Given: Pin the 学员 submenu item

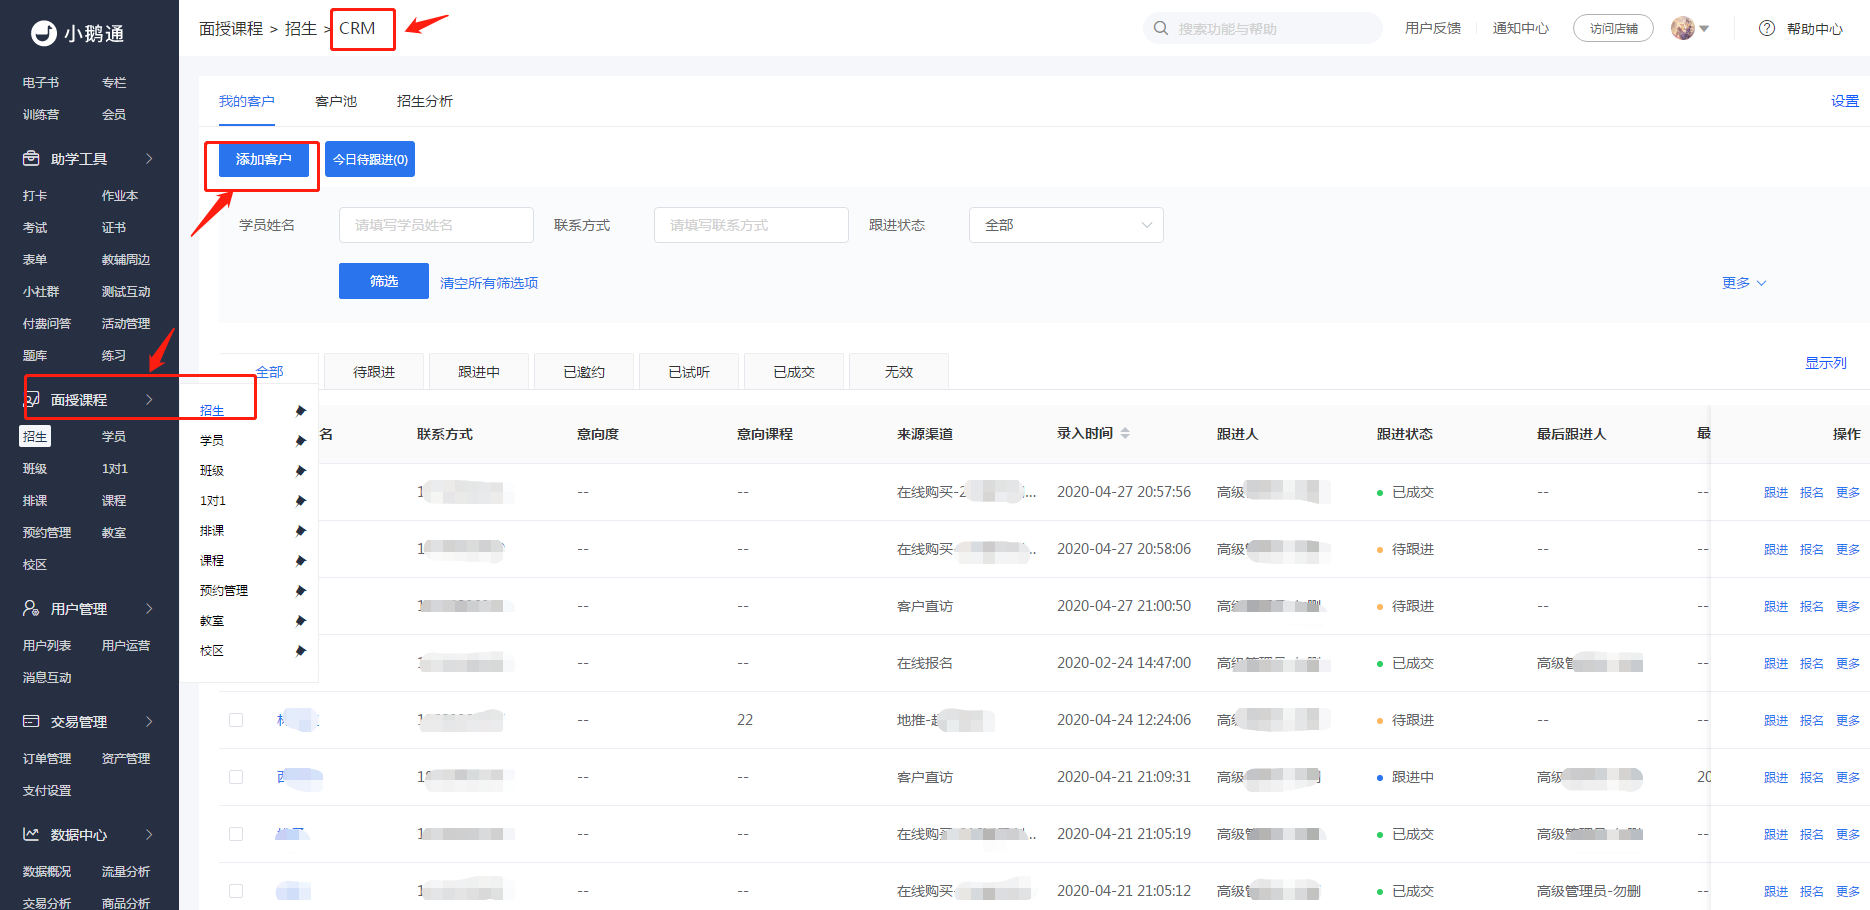Looking at the screenshot, I should tap(300, 441).
